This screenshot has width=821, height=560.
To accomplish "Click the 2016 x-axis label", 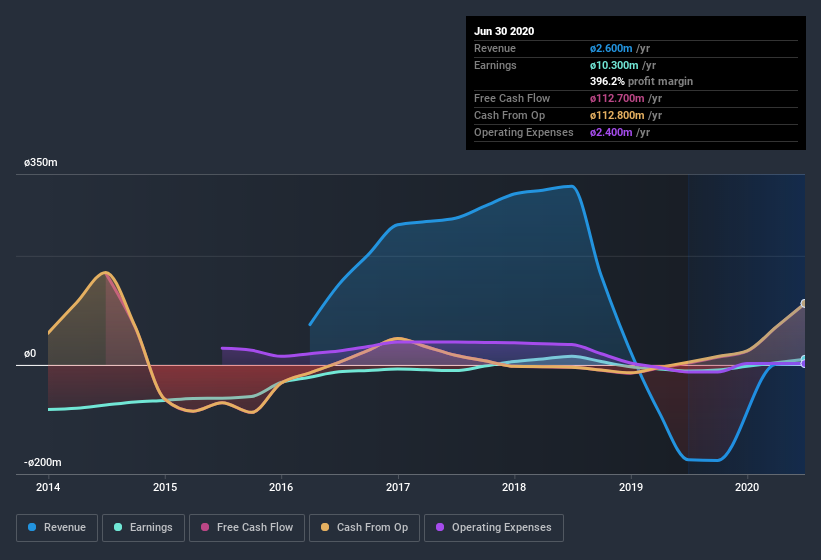I will pyautogui.click(x=281, y=487).
